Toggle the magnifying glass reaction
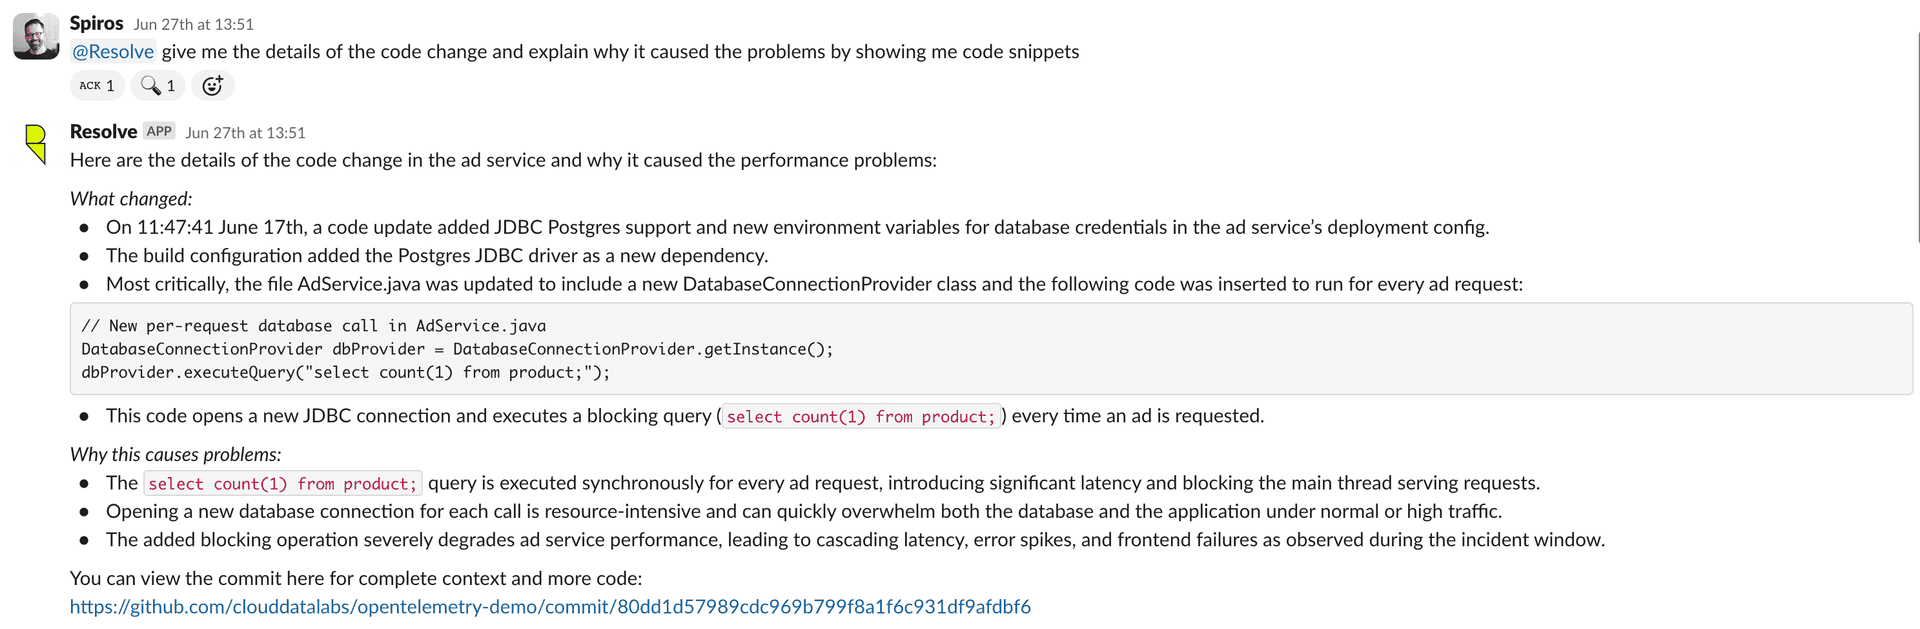The height and width of the screenshot is (629, 1920). click(158, 86)
